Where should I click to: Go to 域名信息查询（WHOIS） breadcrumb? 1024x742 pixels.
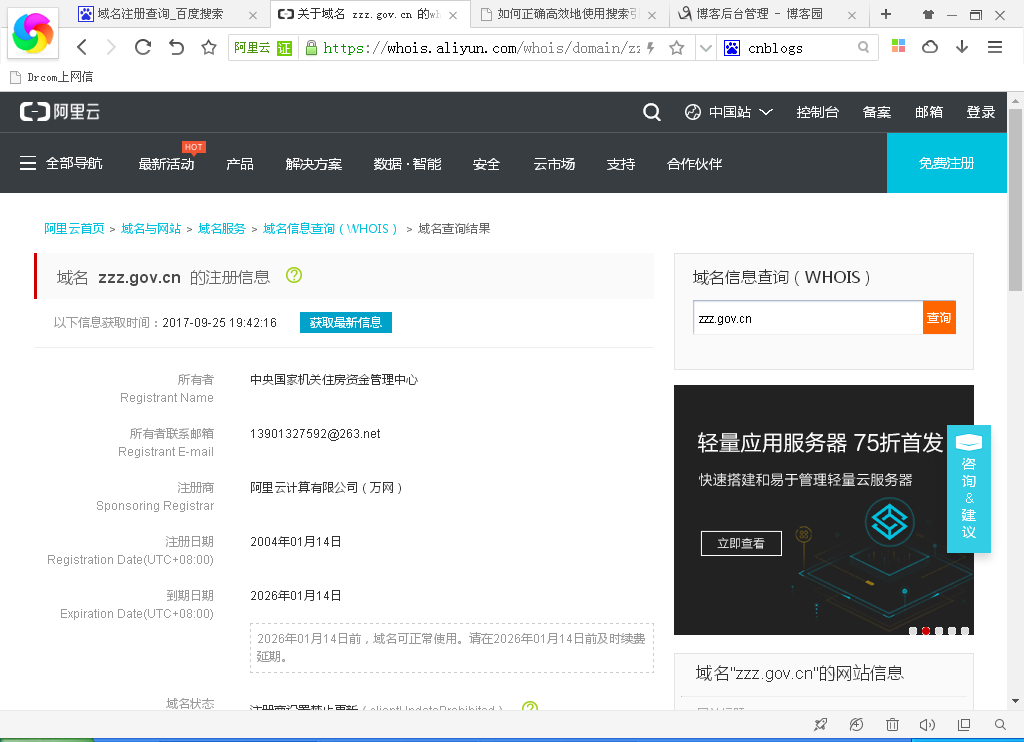330,229
